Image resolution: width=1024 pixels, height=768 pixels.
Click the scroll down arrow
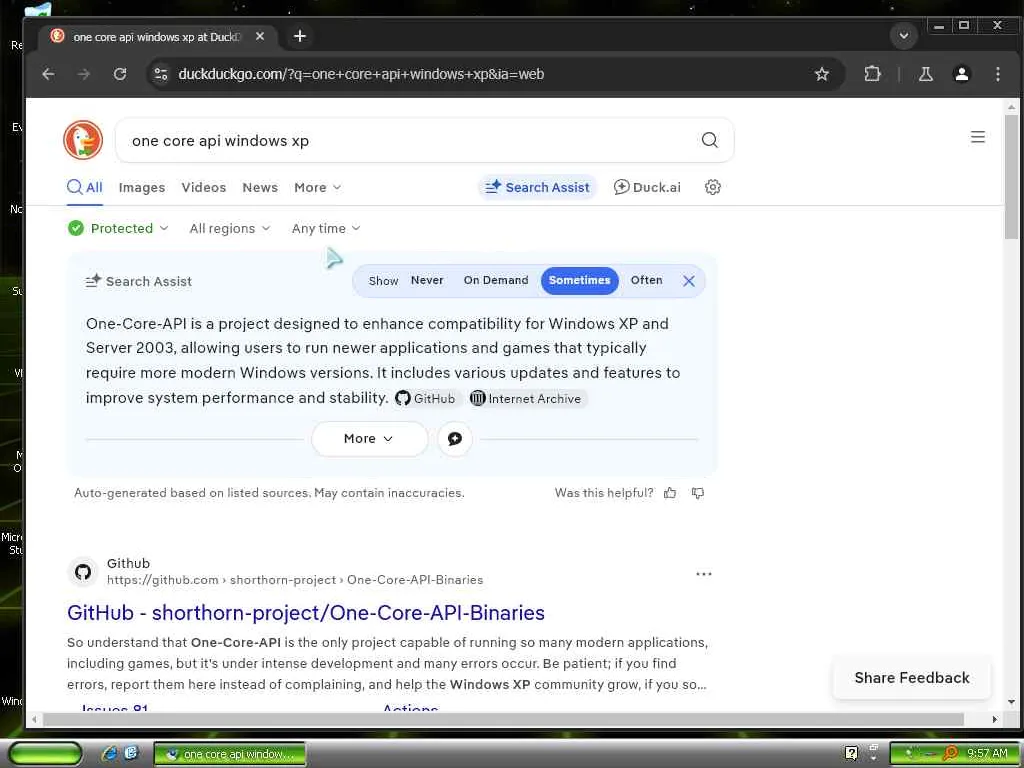click(x=1011, y=702)
